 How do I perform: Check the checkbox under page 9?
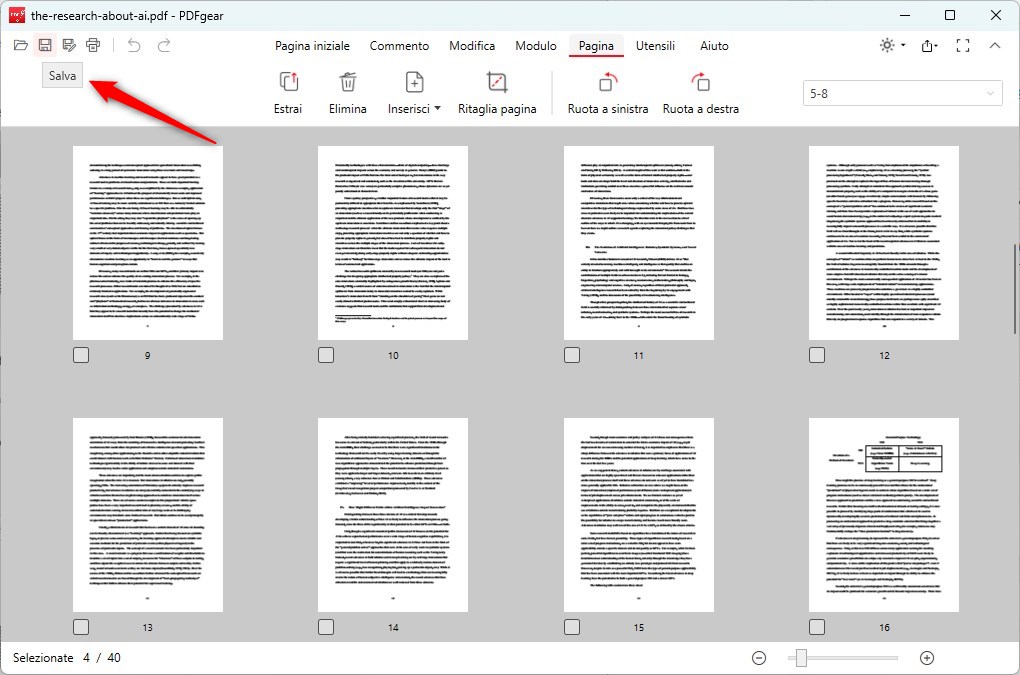tap(81, 354)
